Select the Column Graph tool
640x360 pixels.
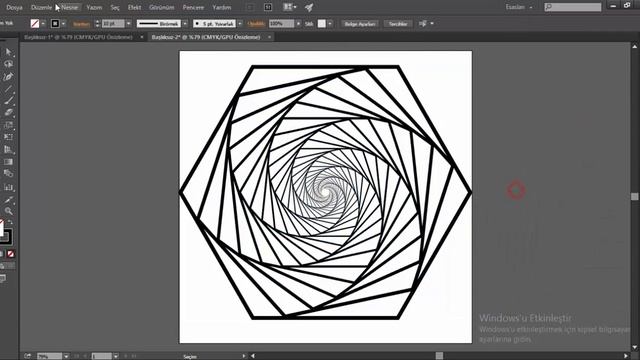[x=8, y=187]
